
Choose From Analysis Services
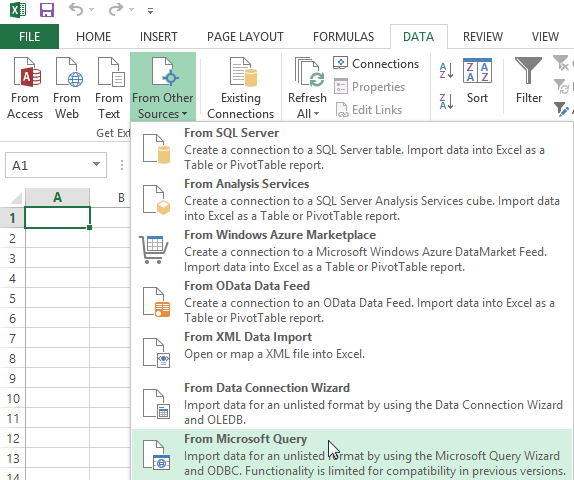[x=352, y=200]
